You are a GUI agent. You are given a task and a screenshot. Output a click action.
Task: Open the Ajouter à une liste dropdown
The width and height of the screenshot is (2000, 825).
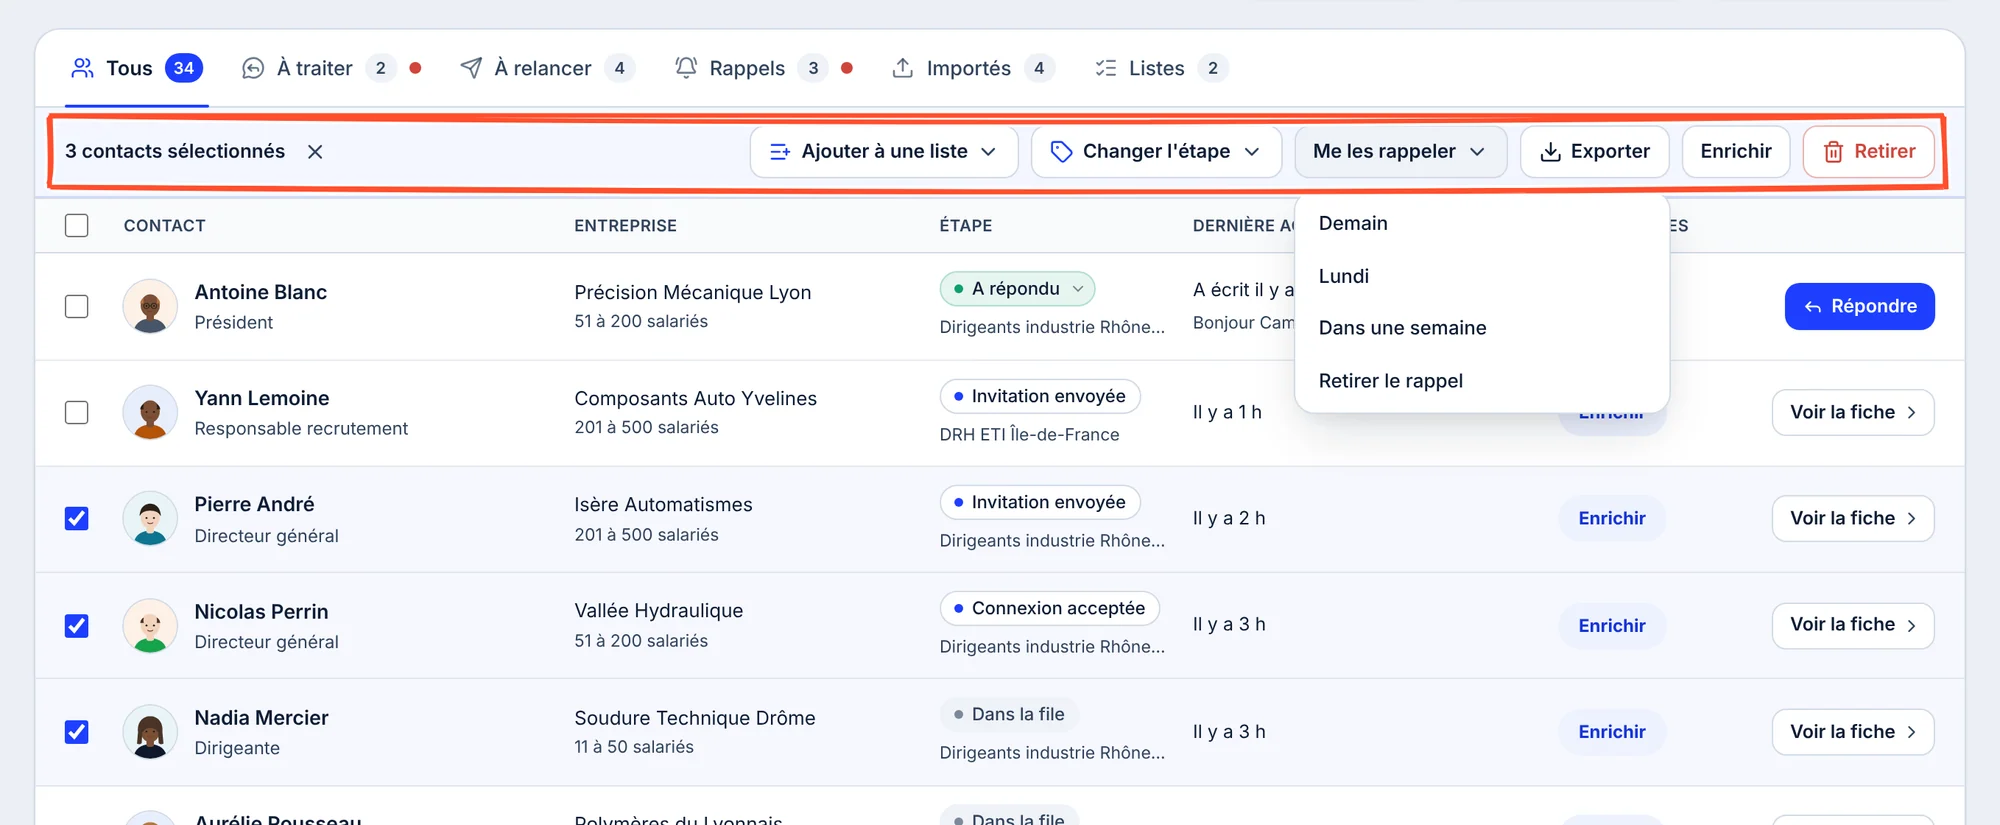point(884,152)
